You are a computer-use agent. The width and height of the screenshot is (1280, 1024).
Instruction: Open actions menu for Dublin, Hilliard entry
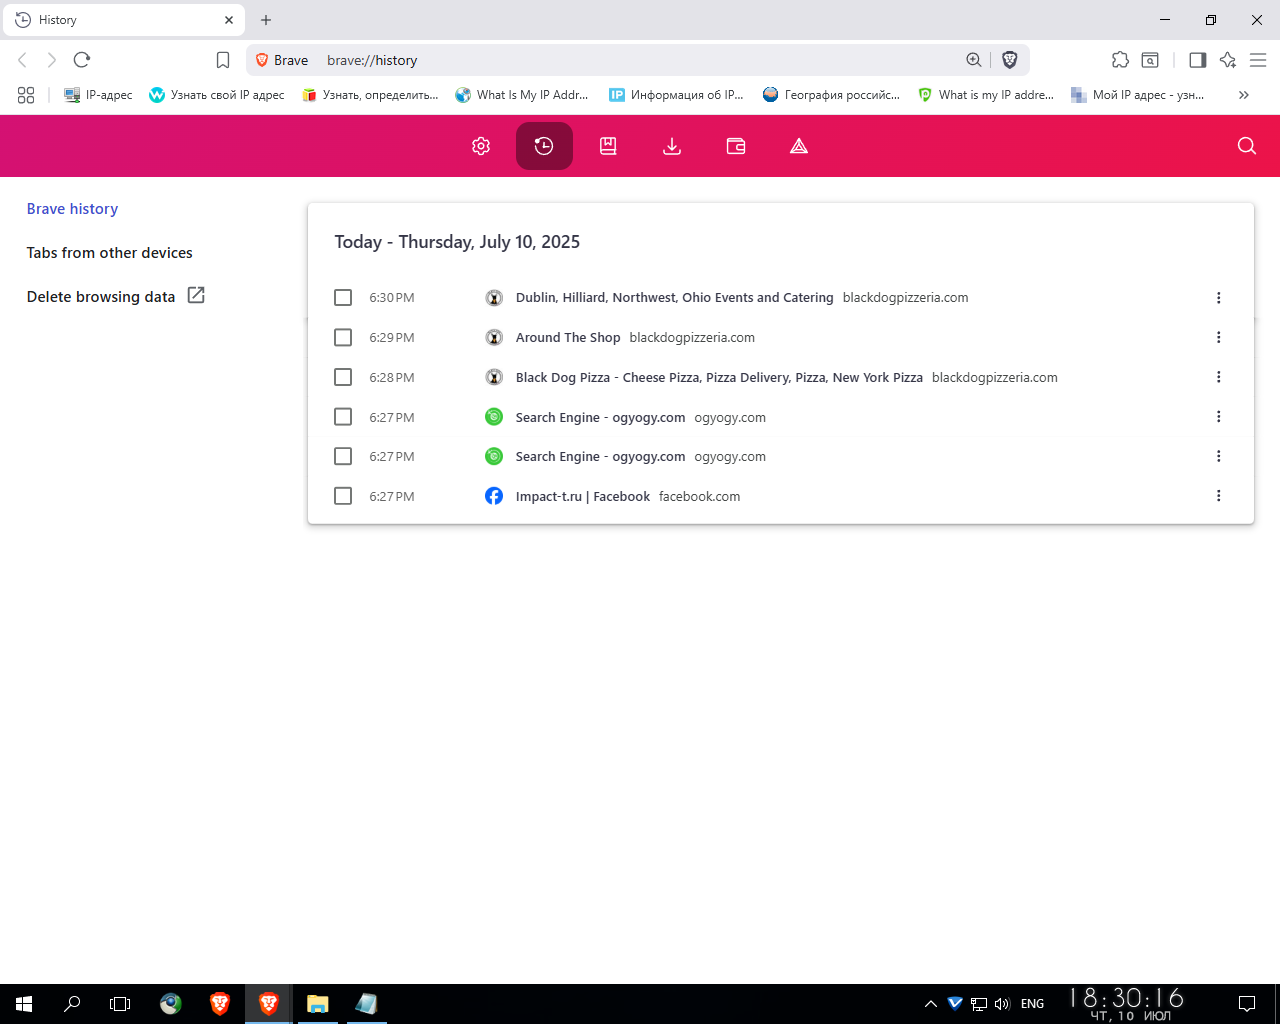(1218, 298)
